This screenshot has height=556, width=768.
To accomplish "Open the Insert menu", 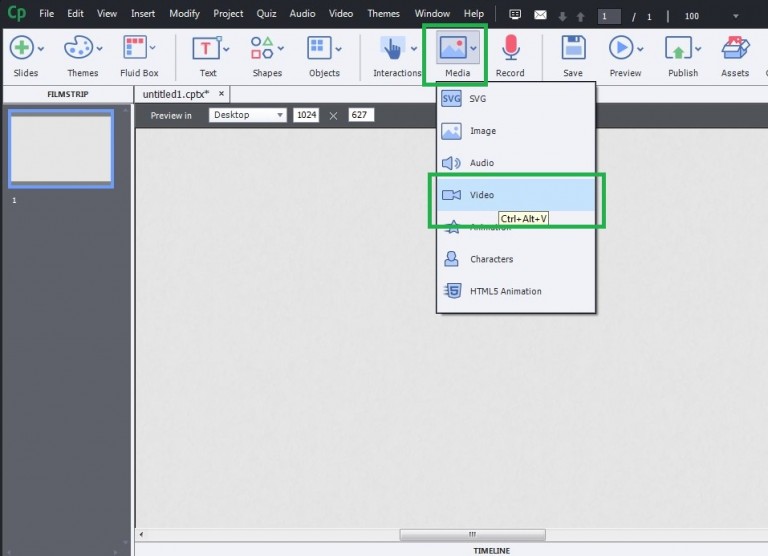I will (143, 14).
